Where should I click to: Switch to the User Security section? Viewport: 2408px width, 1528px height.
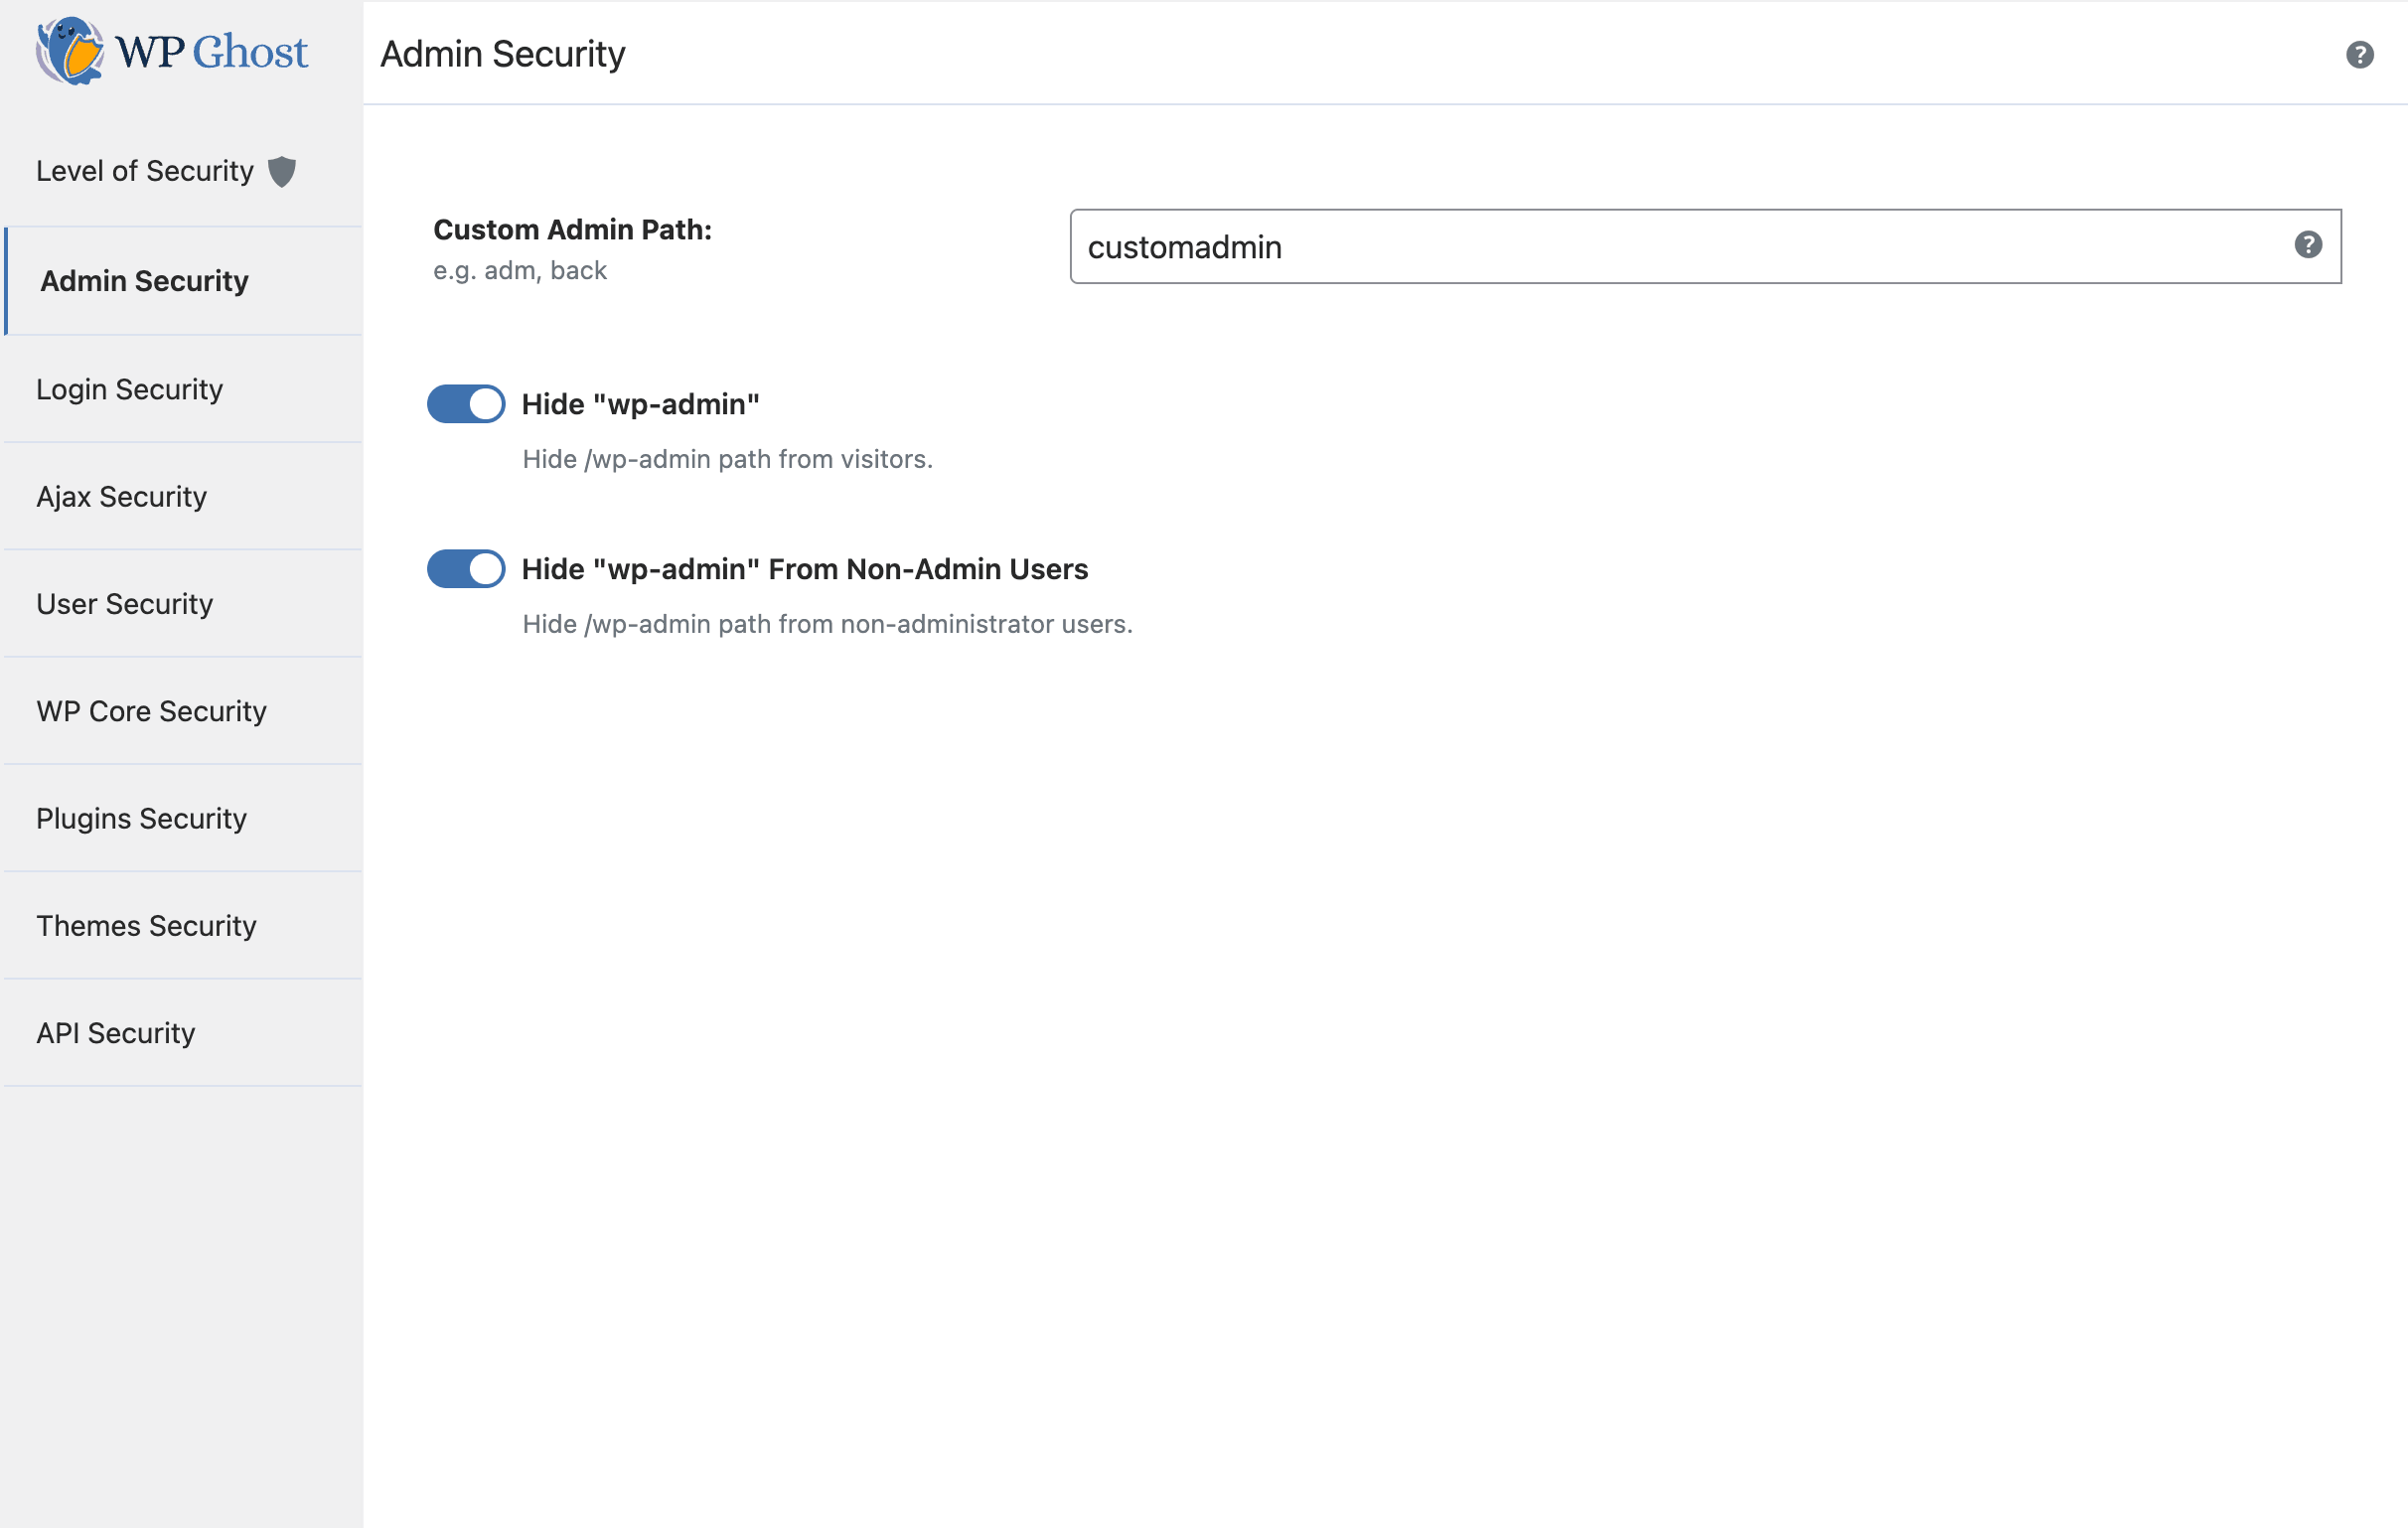[125, 604]
